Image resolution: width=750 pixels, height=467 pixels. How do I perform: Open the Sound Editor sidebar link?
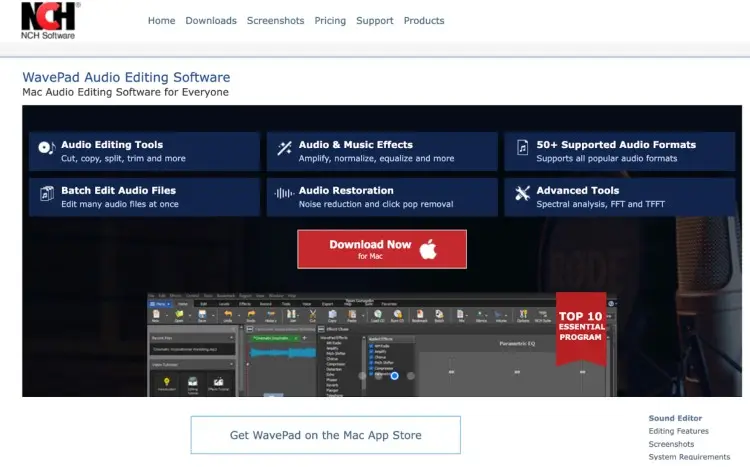coord(675,418)
